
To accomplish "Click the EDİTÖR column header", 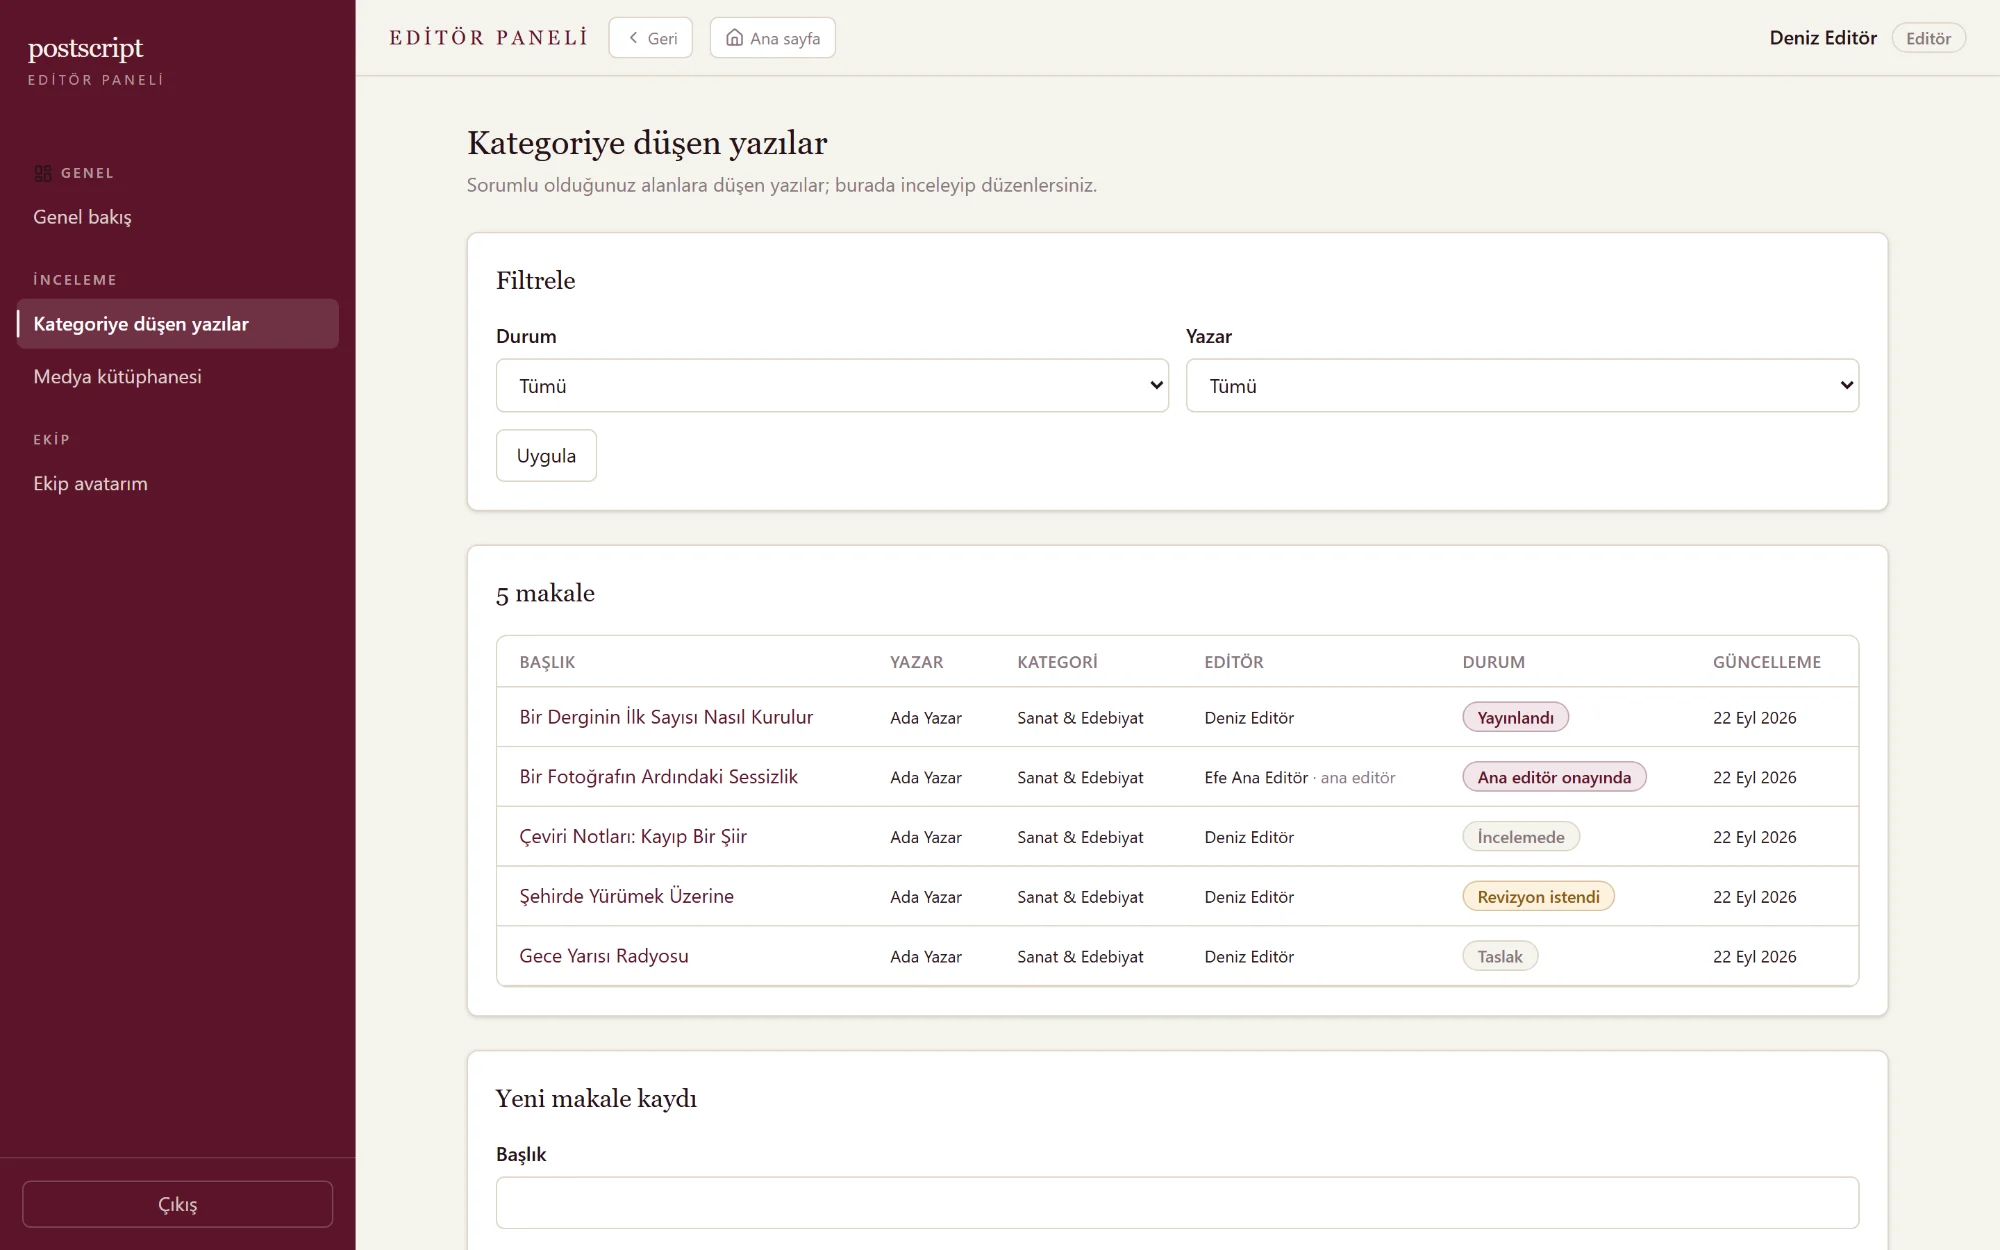I will [1233, 662].
